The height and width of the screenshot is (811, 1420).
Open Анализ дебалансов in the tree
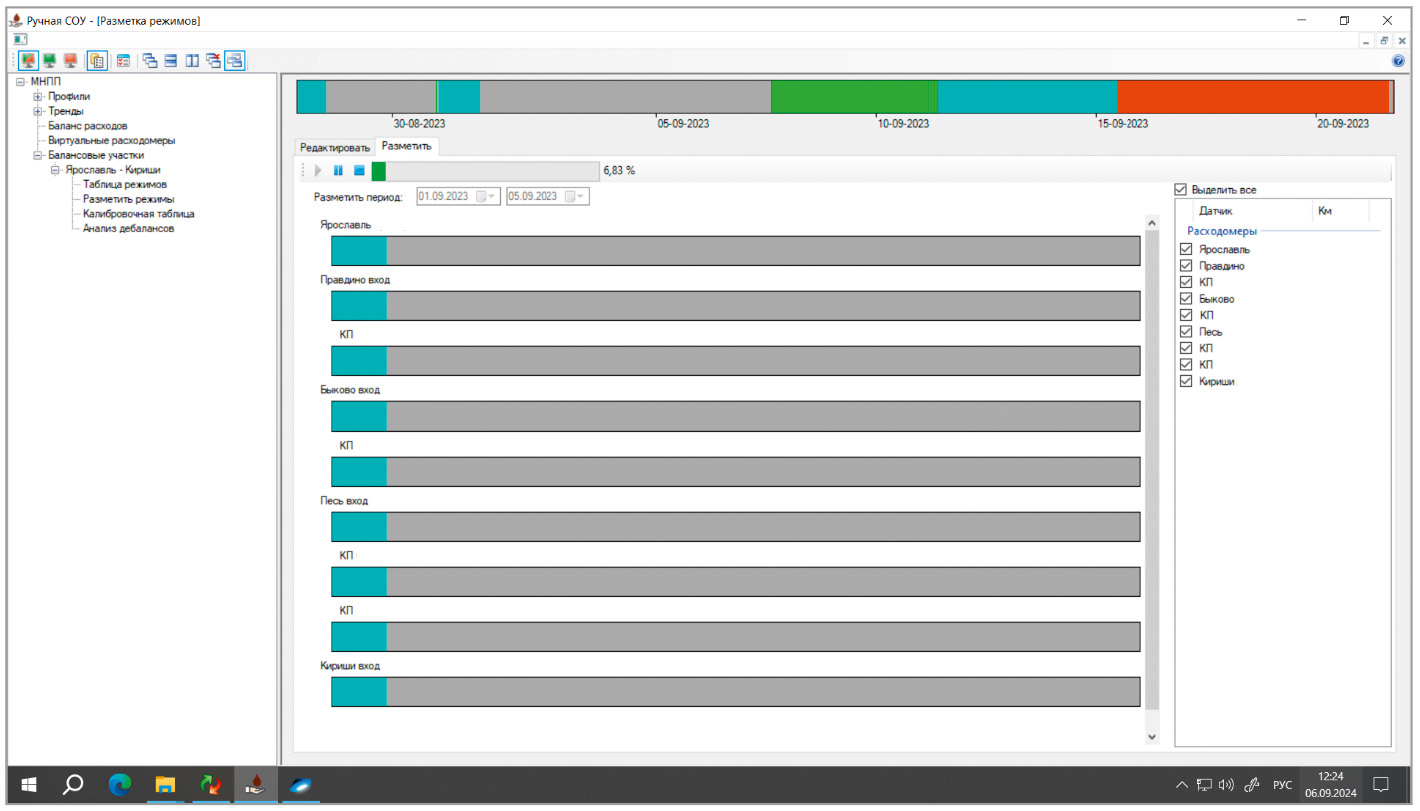pos(128,229)
